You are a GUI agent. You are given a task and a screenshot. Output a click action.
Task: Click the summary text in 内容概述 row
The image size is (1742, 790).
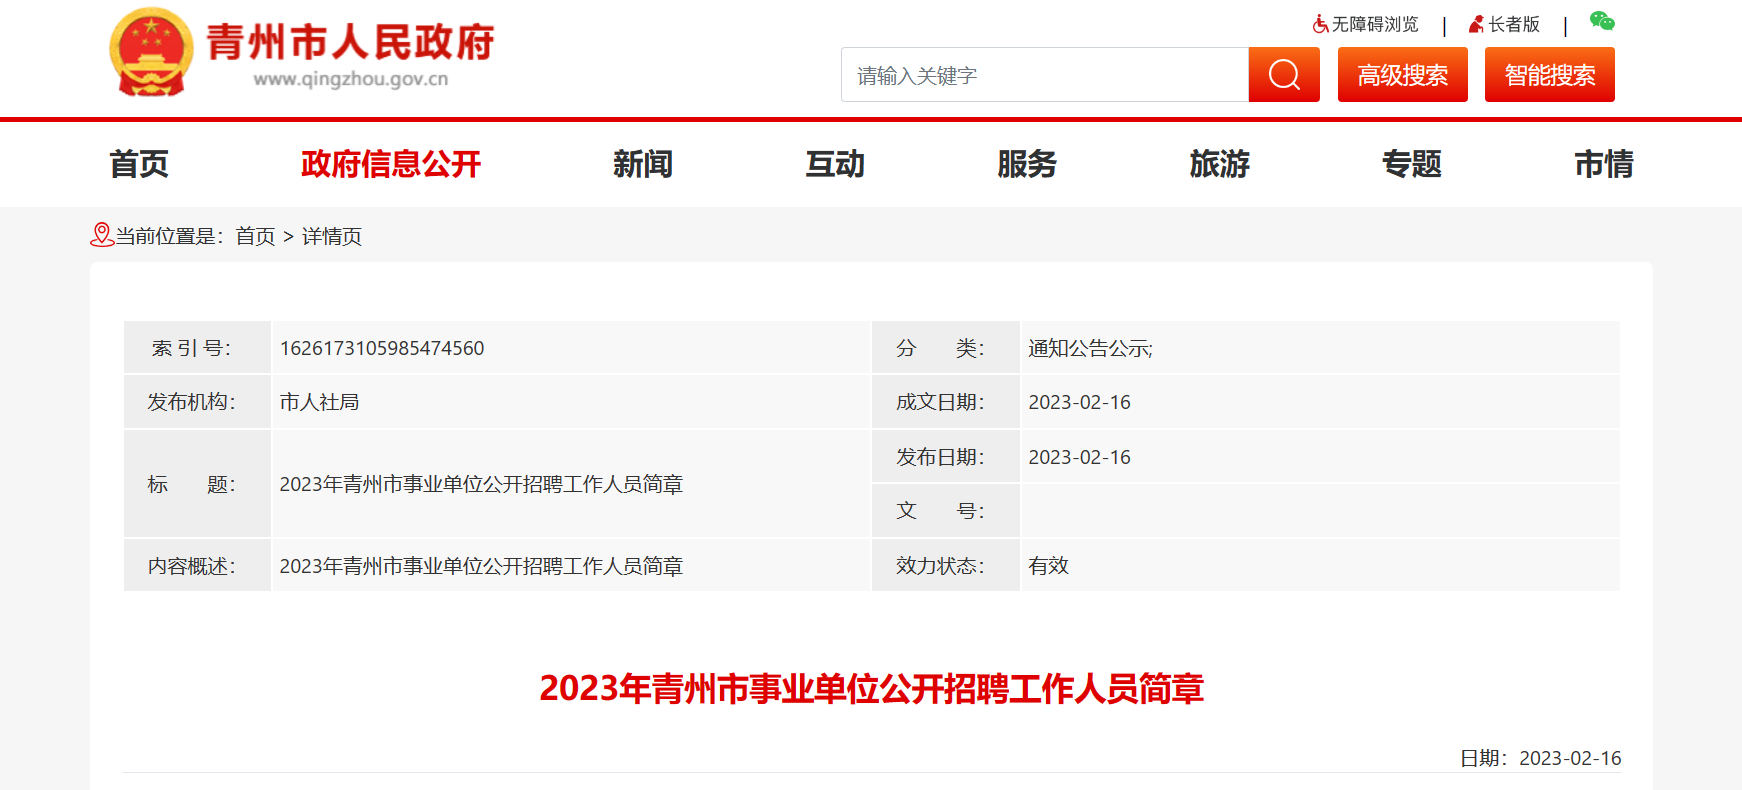point(481,566)
